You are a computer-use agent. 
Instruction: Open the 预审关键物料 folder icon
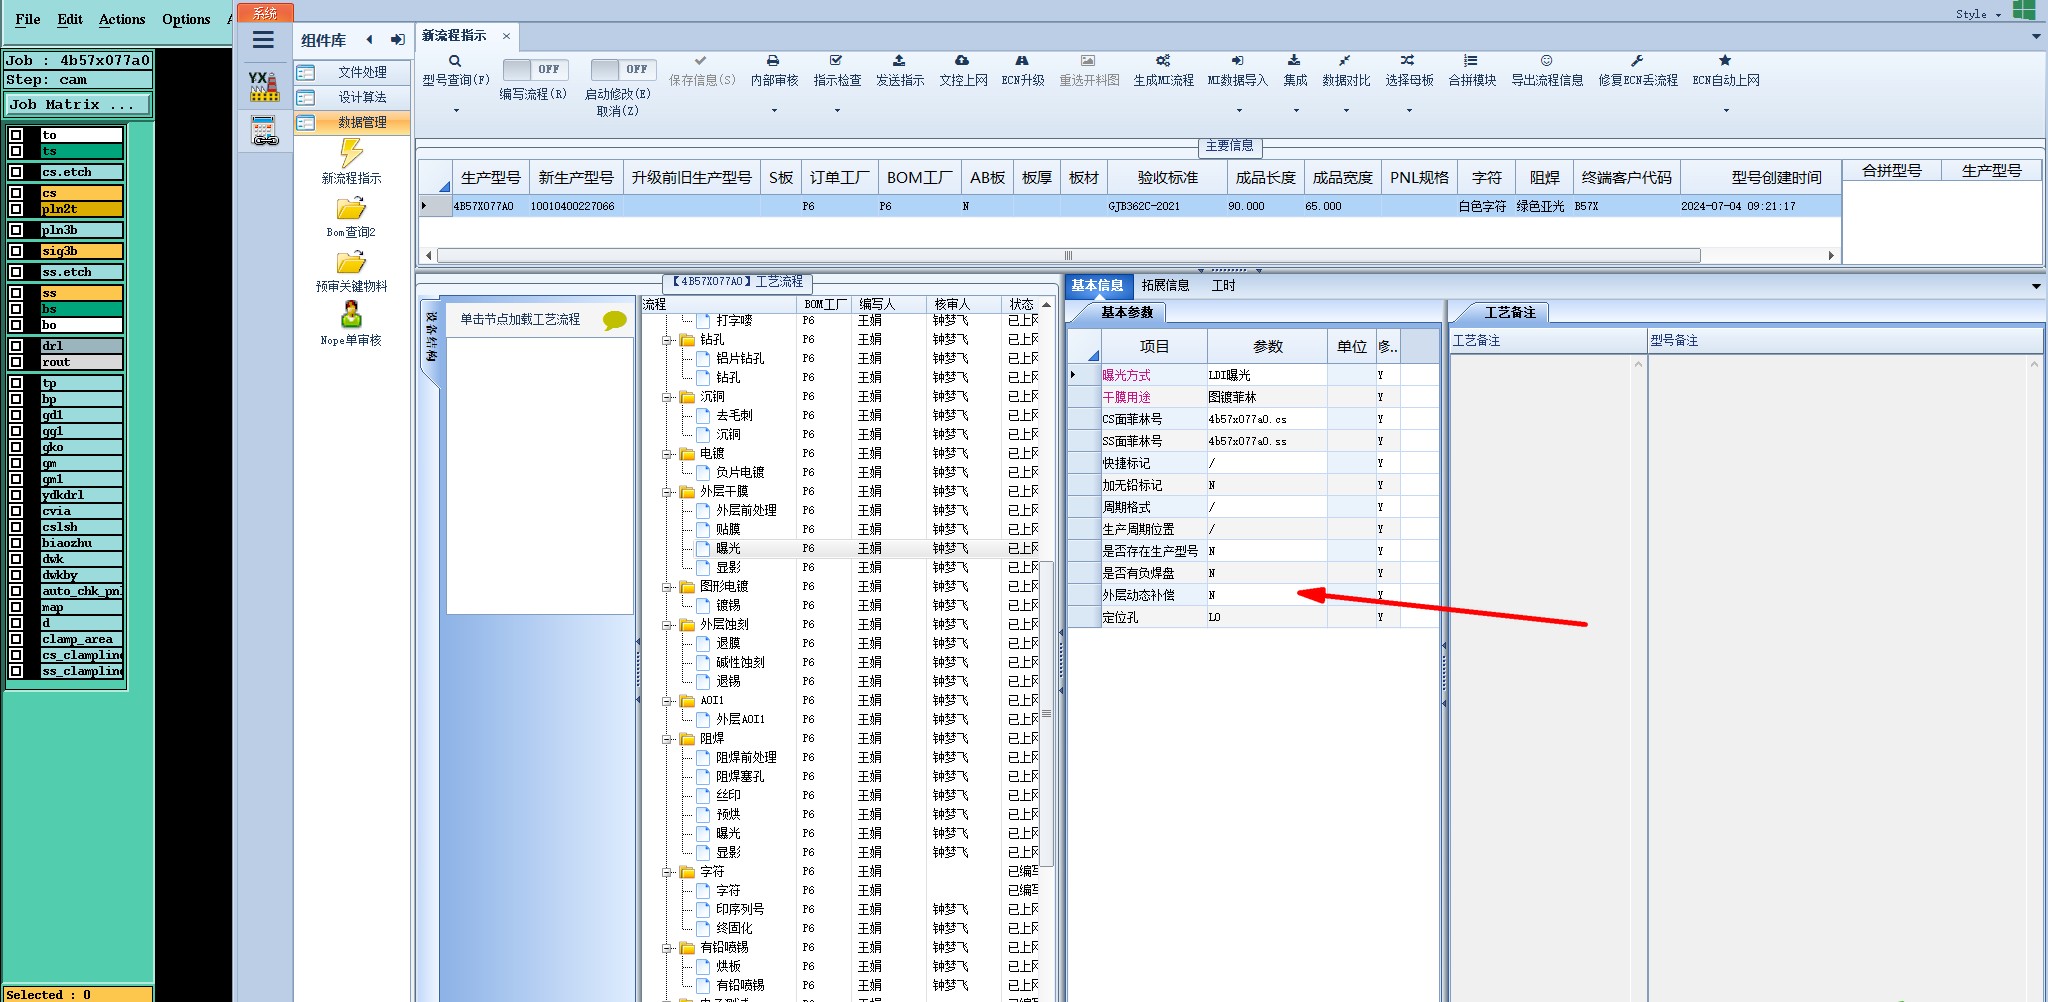click(x=351, y=262)
